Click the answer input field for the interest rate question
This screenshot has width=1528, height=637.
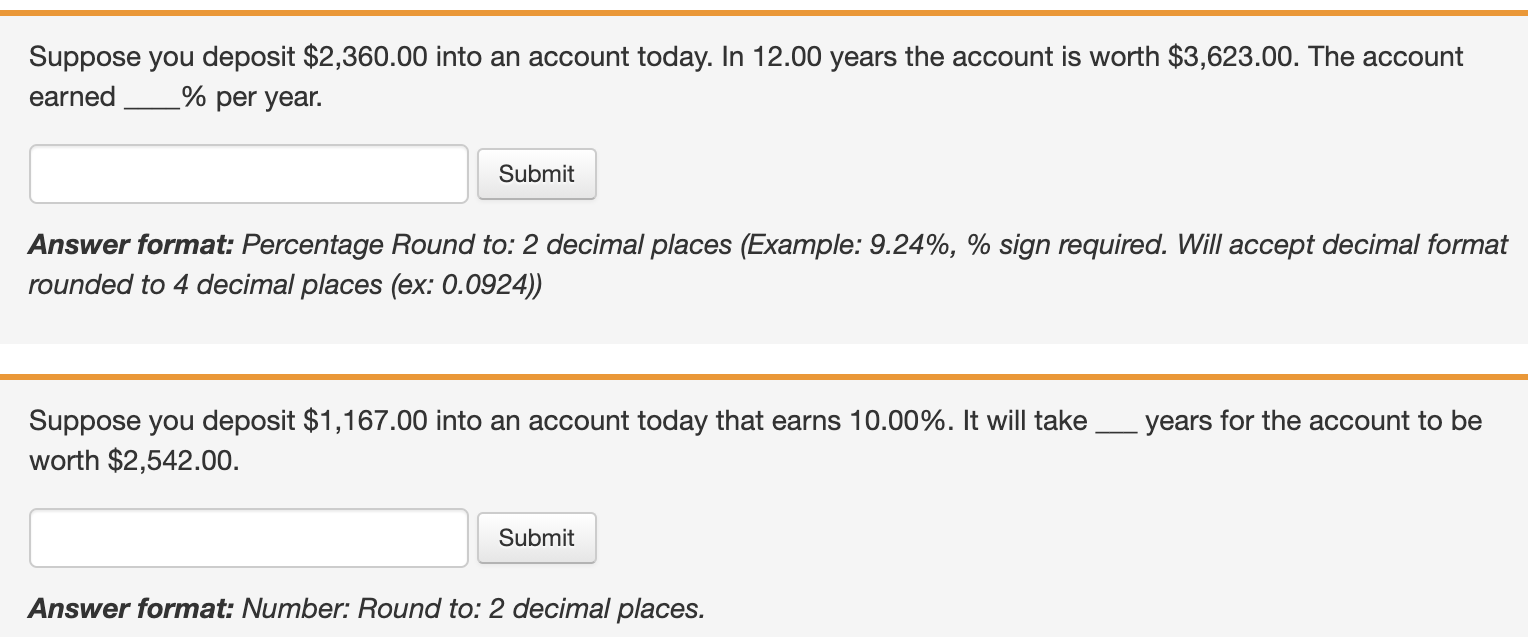[x=248, y=174]
